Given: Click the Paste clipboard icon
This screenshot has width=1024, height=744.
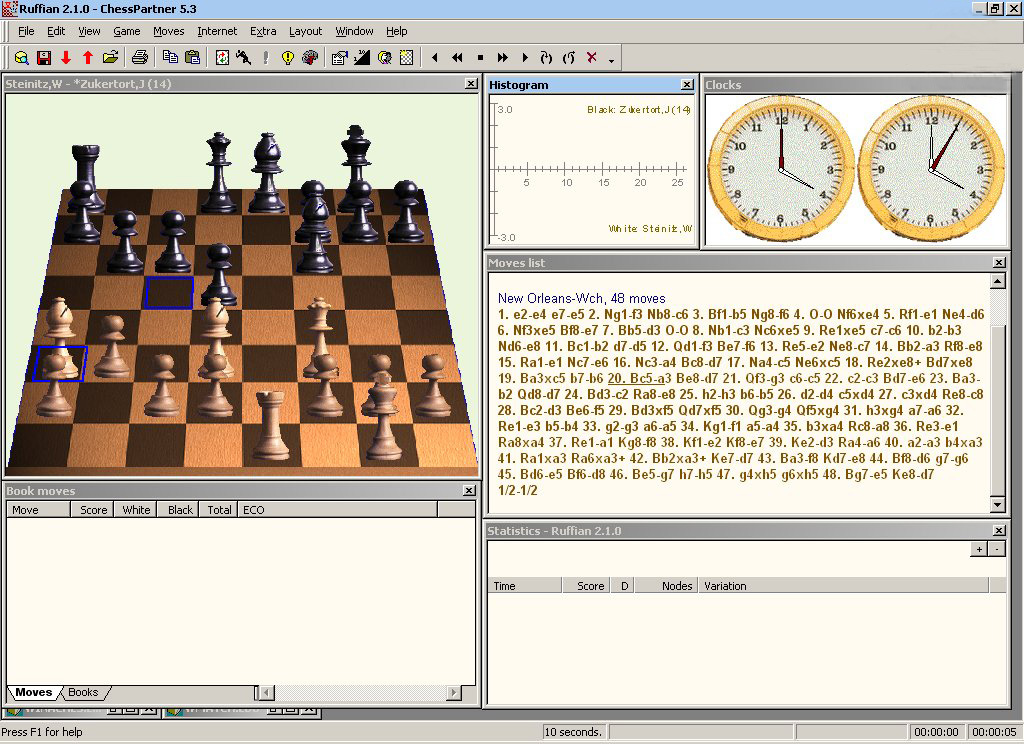Looking at the screenshot, I should 193,58.
